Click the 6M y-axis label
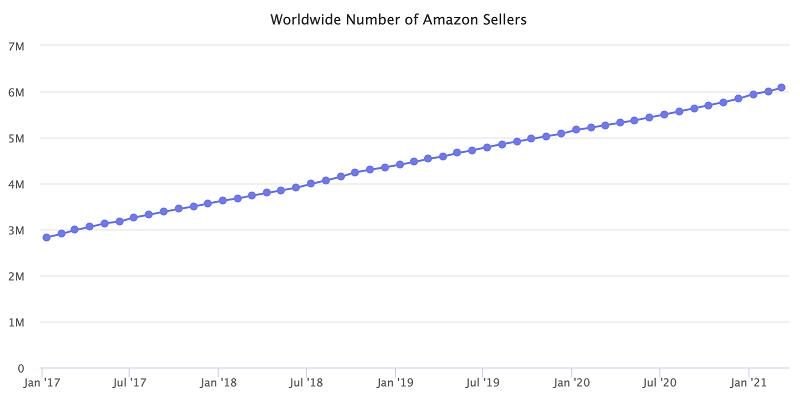The width and height of the screenshot is (800, 402). tap(16, 92)
